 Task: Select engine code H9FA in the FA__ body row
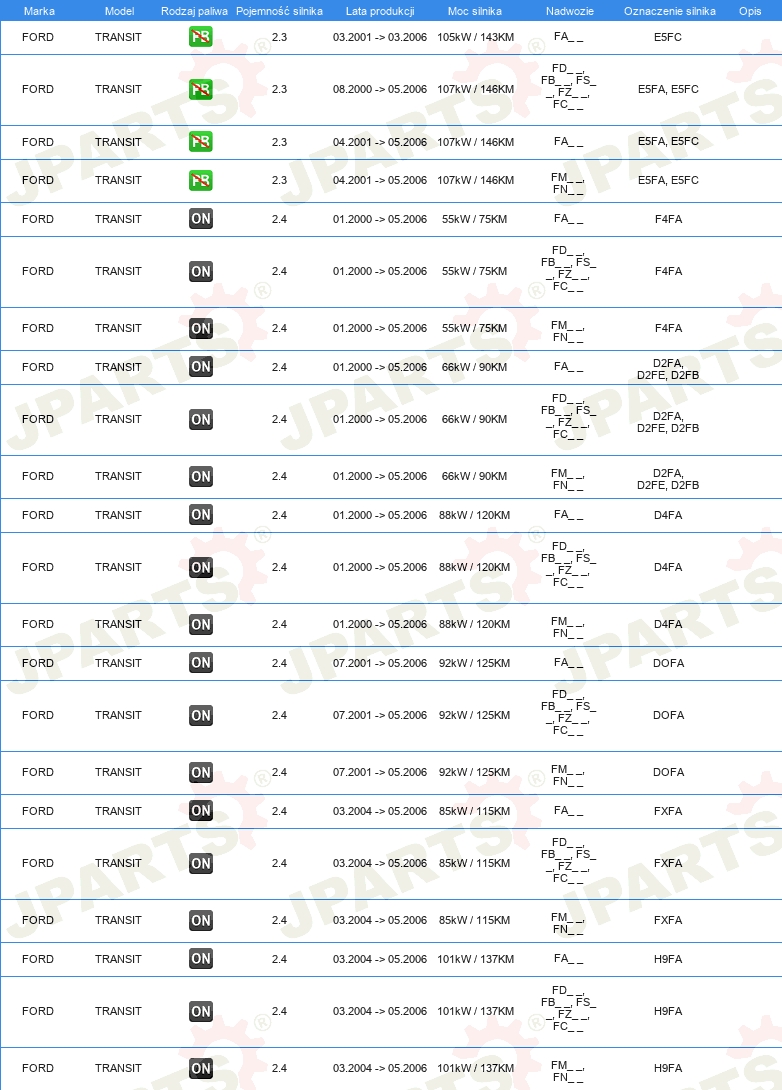coord(668,959)
